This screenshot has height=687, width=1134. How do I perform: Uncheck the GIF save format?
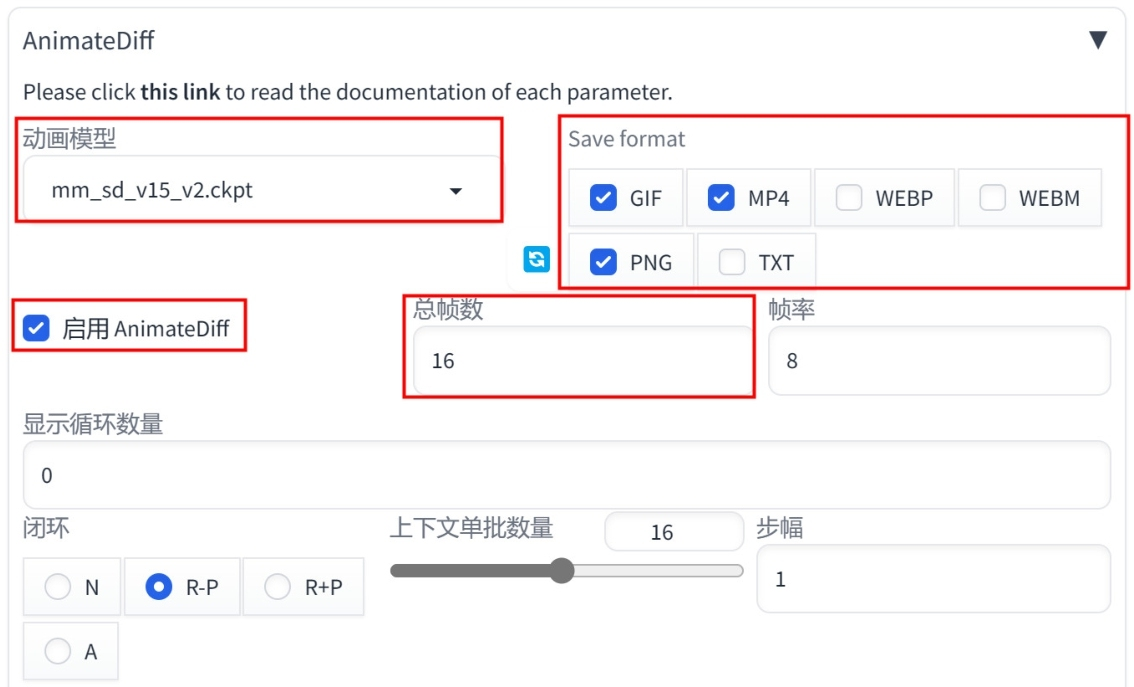coord(603,197)
